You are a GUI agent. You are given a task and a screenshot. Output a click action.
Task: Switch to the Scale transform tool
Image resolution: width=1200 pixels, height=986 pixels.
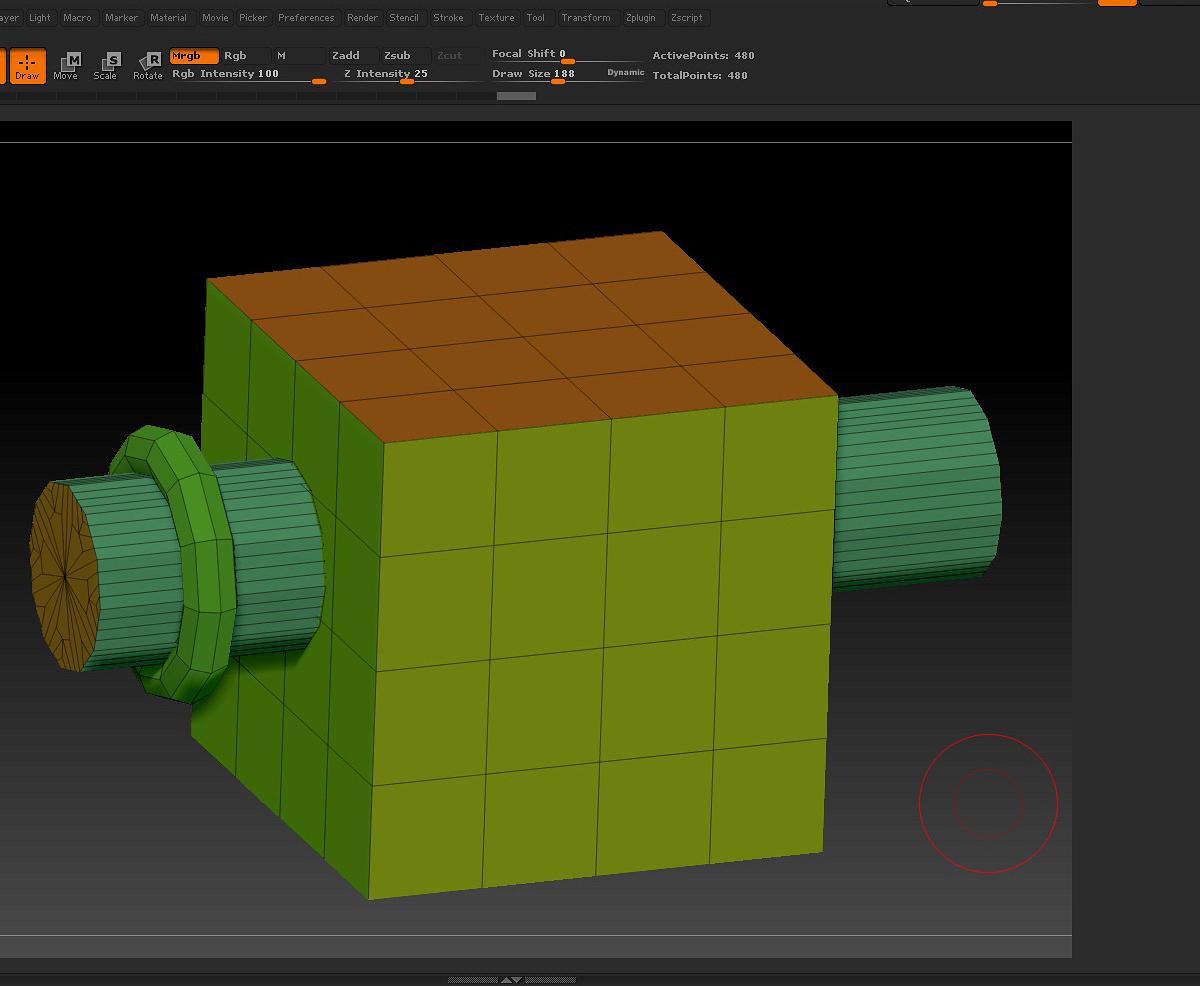pos(106,66)
